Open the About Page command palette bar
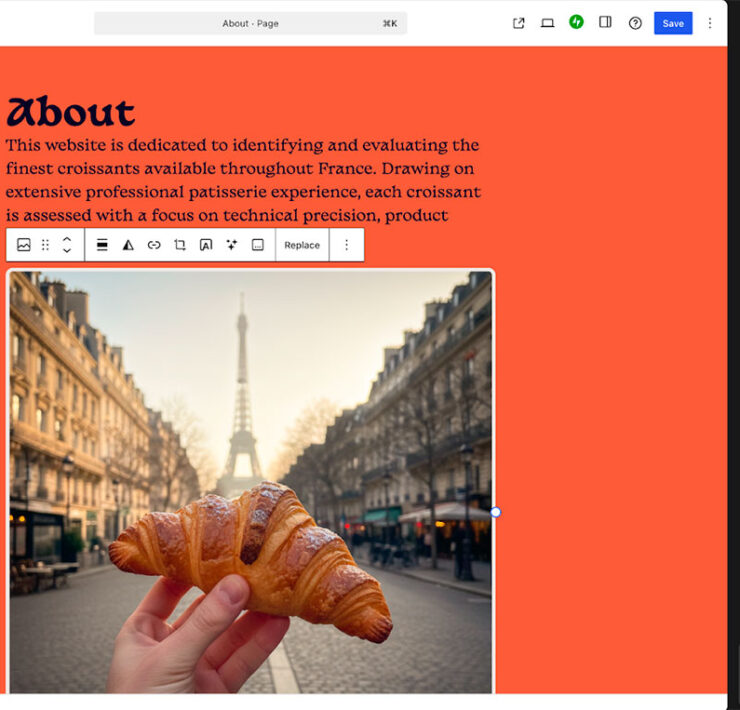The height and width of the screenshot is (710, 740). [x=250, y=23]
